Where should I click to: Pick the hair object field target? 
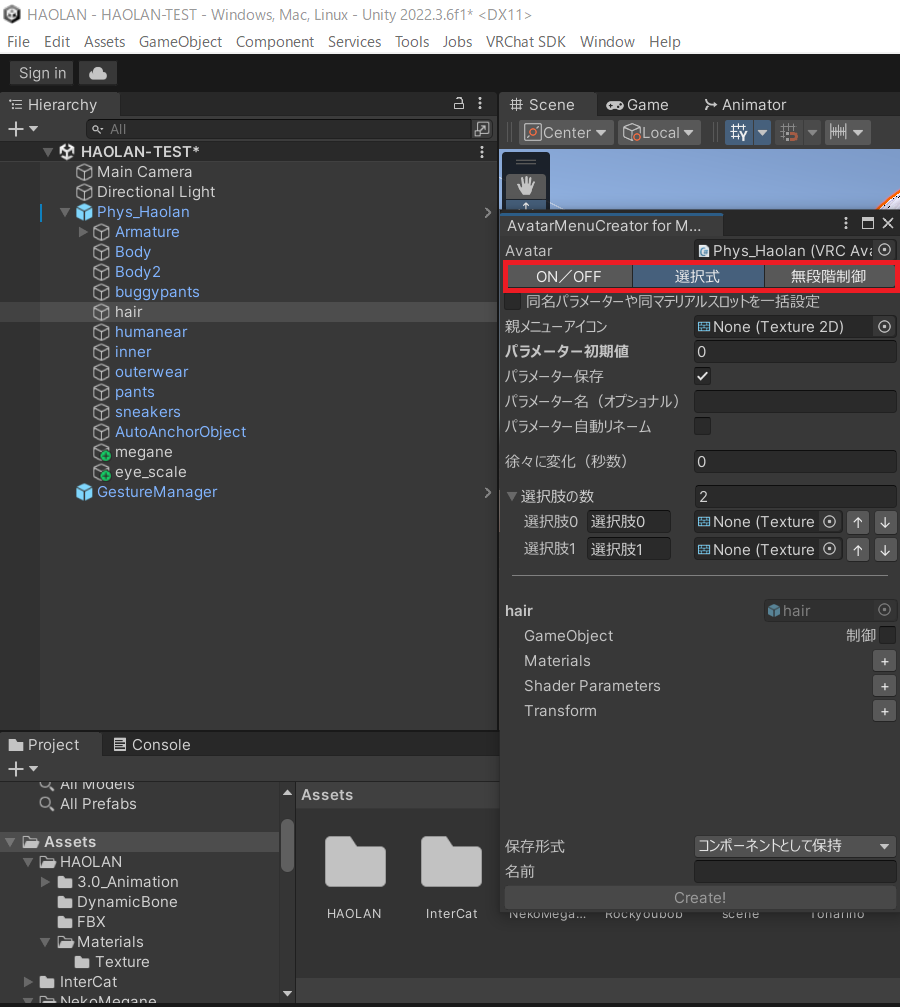click(885, 609)
